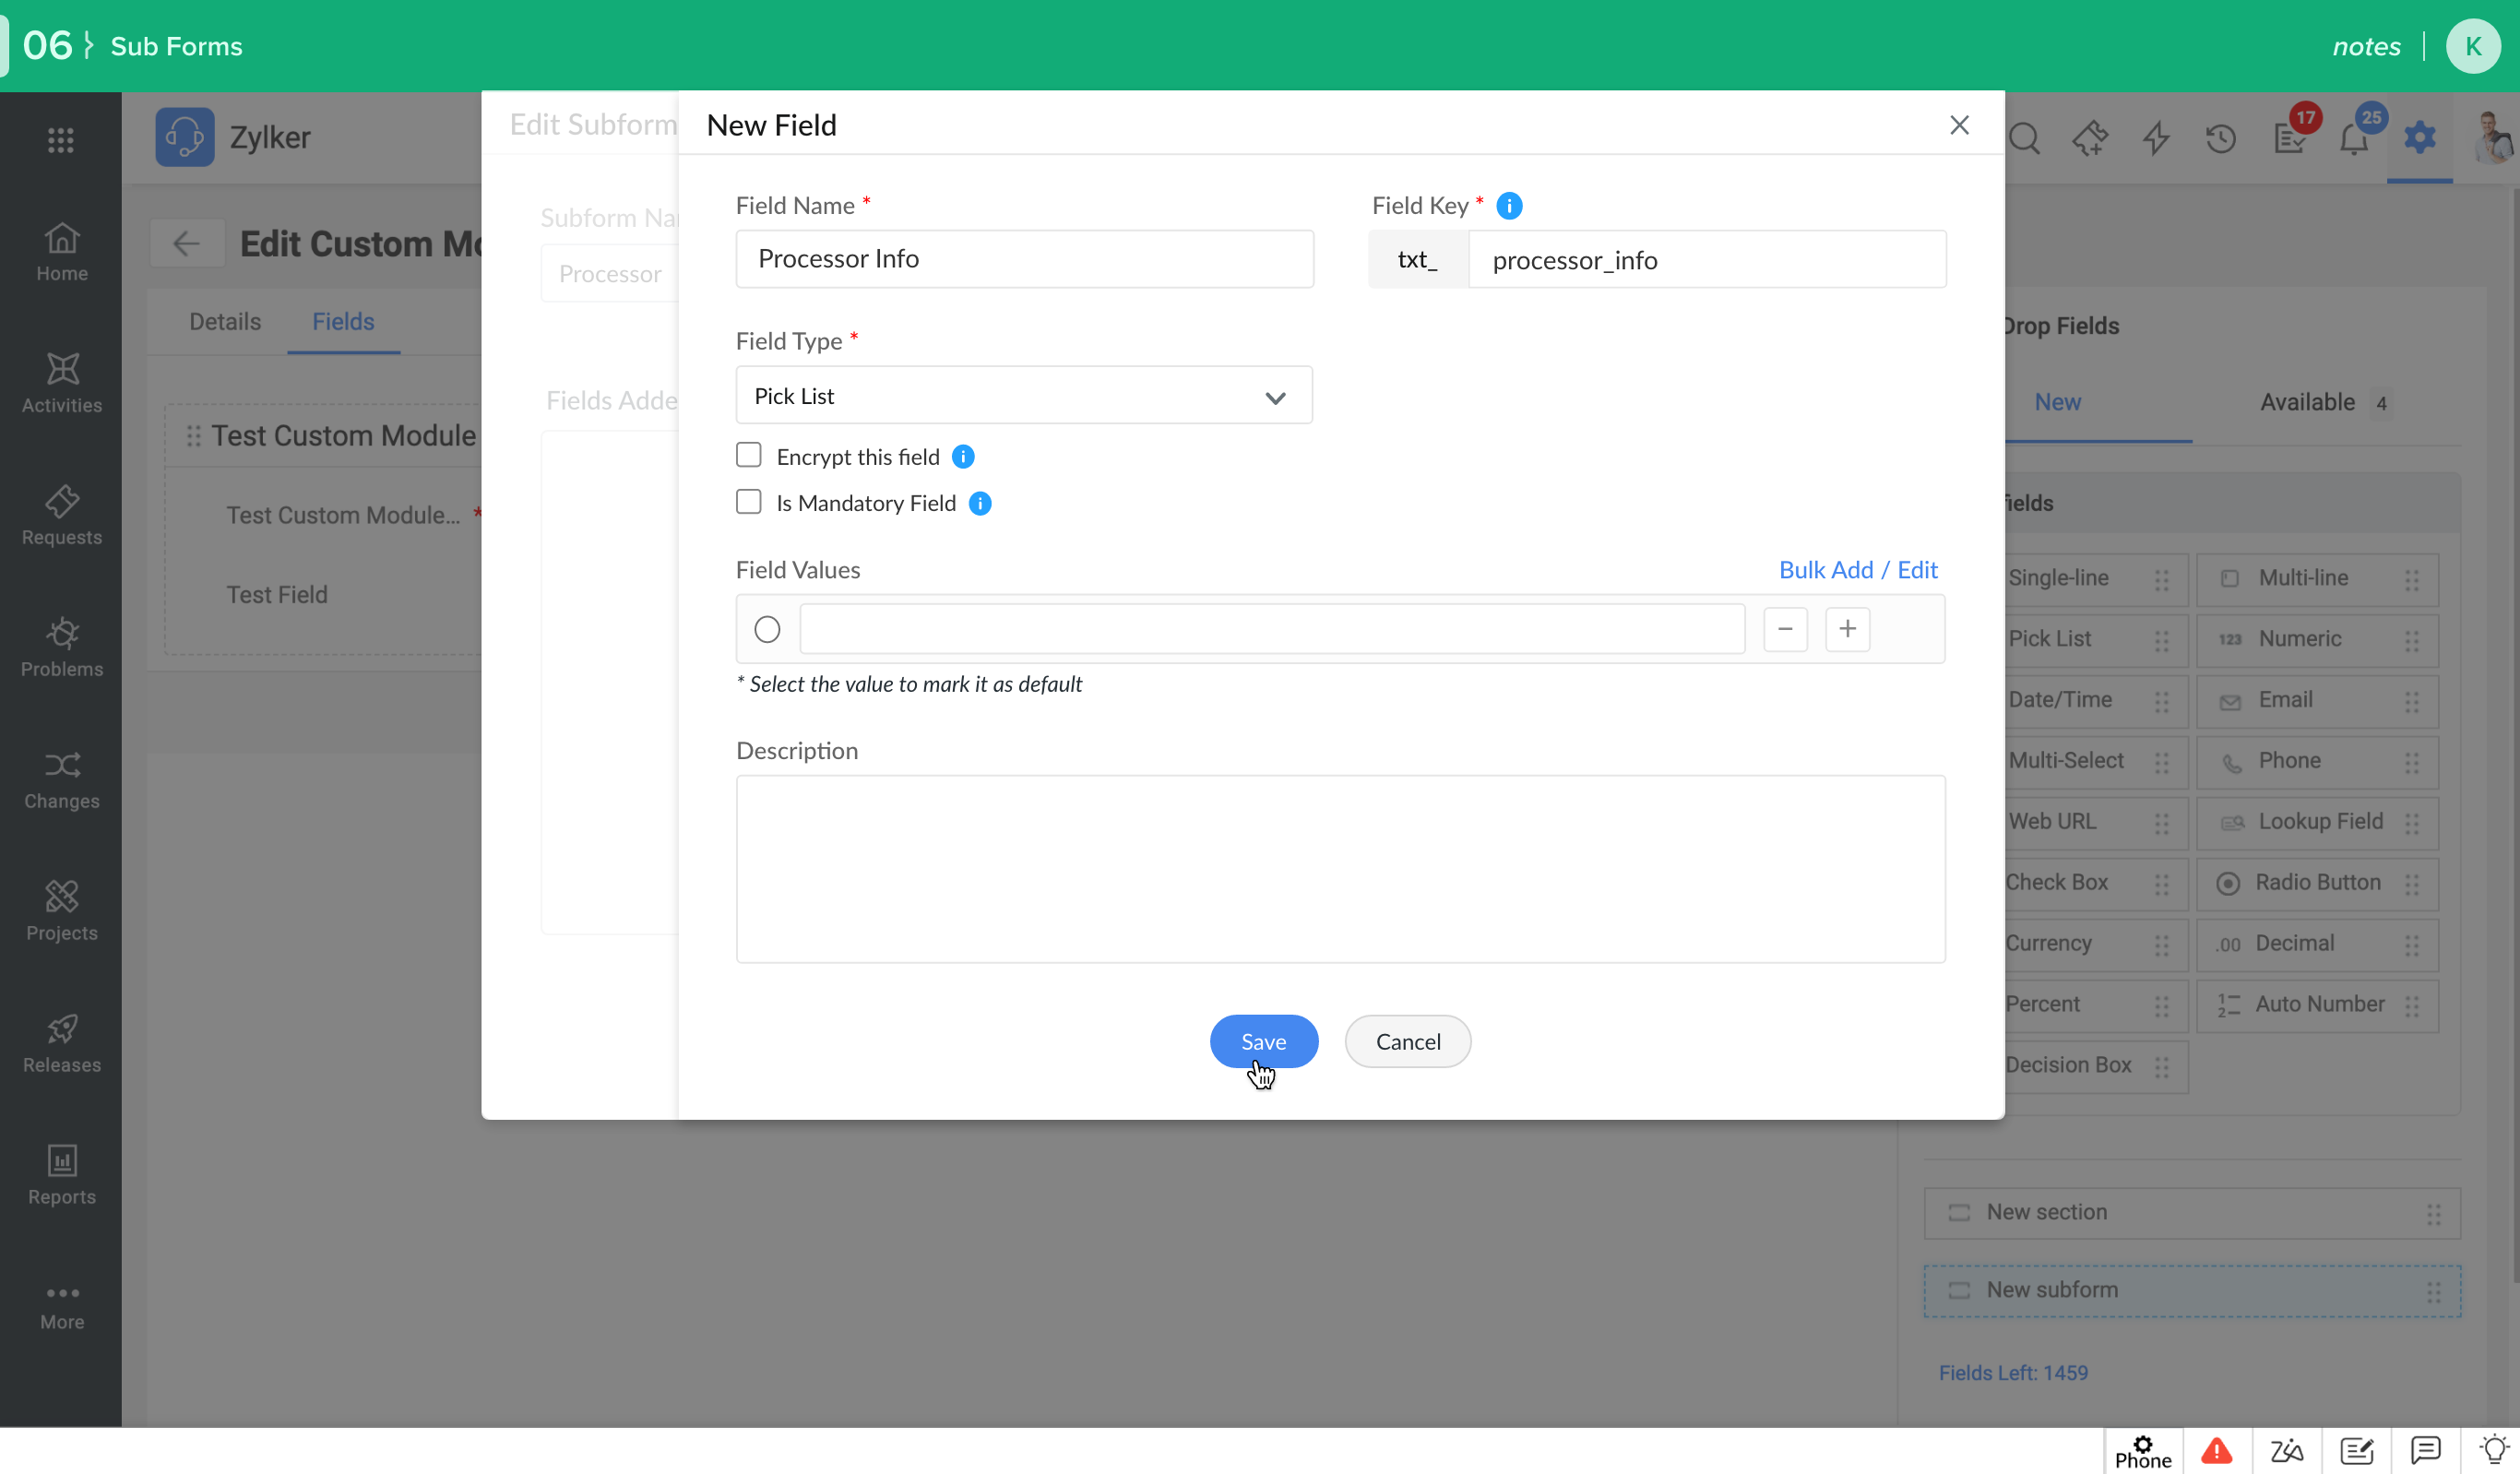Remove field value with minus button
The height and width of the screenshot is (1474, 2520).
(1784, 629)
